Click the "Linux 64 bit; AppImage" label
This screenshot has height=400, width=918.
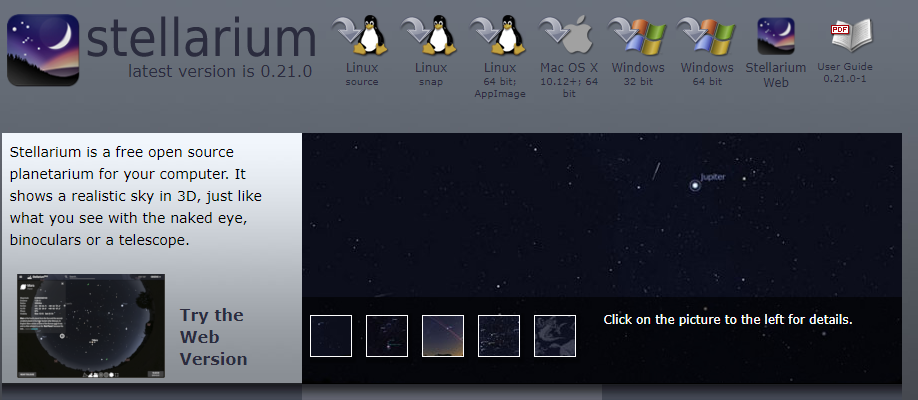point(500,80)
